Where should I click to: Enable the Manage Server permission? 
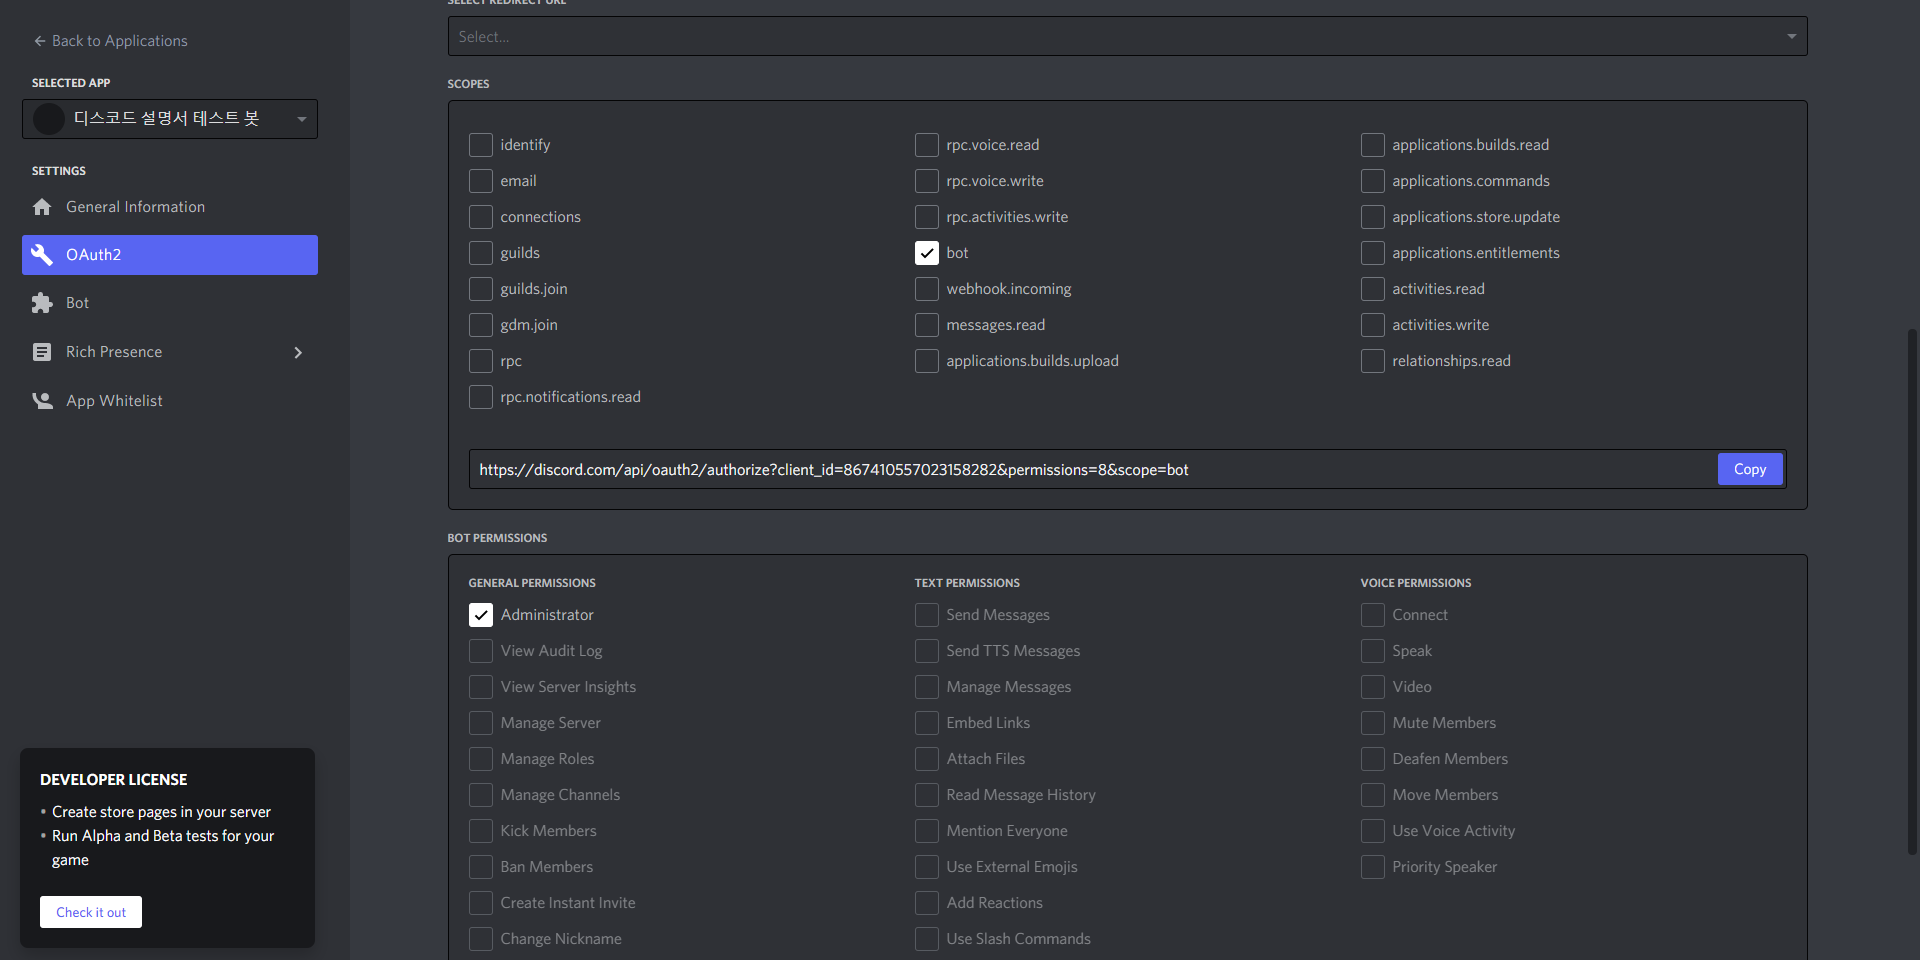point(481,723)
